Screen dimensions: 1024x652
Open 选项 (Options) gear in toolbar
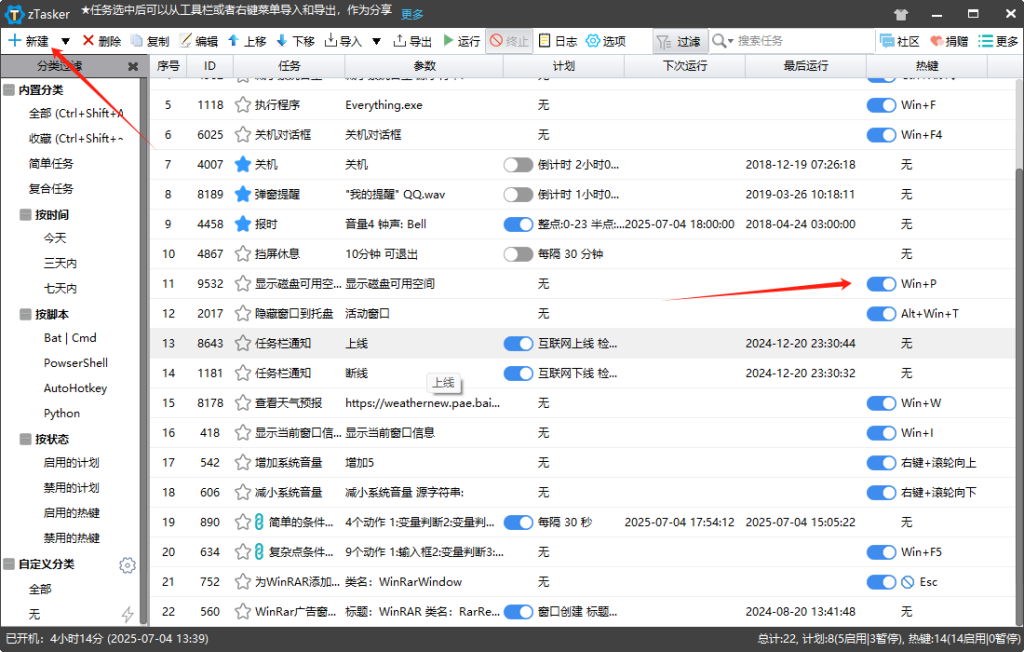coord(592,41)
